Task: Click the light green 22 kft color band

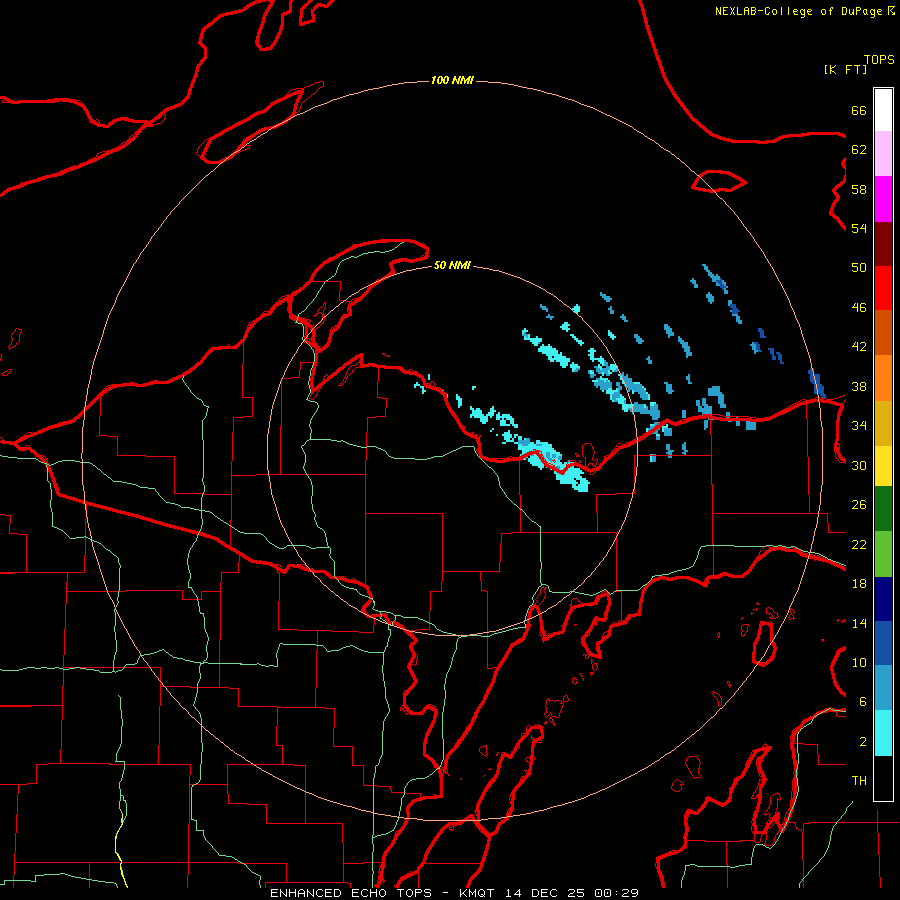Action: 883,554
